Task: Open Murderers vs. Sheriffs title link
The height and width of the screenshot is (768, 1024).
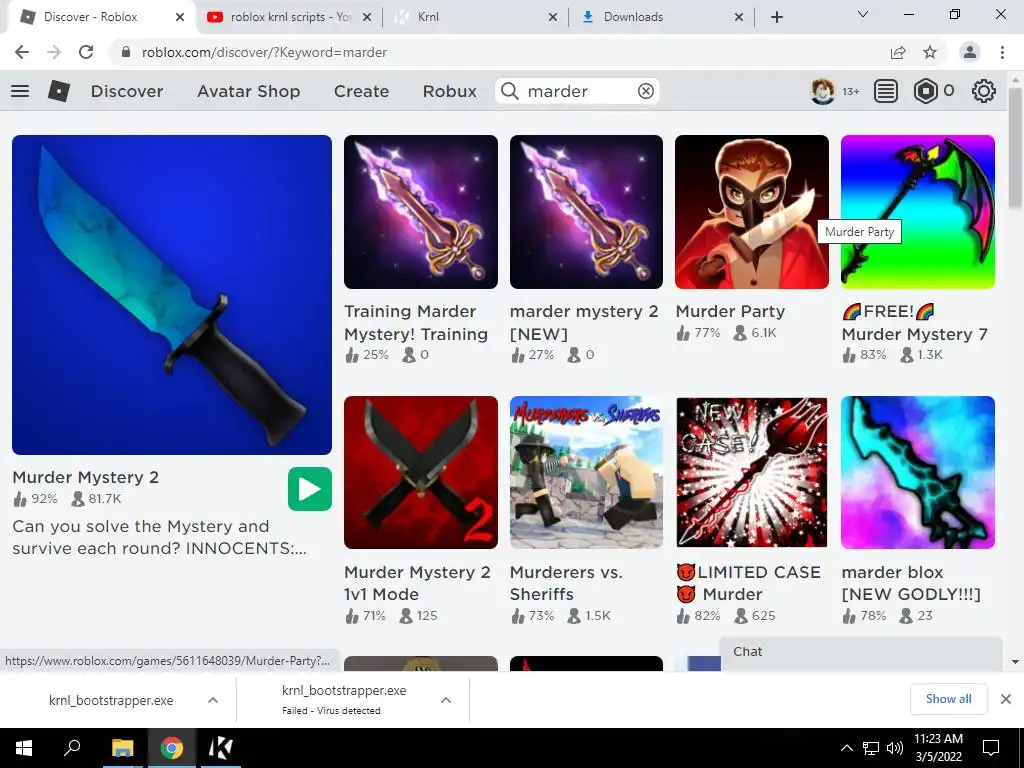Action: point(566,583)
